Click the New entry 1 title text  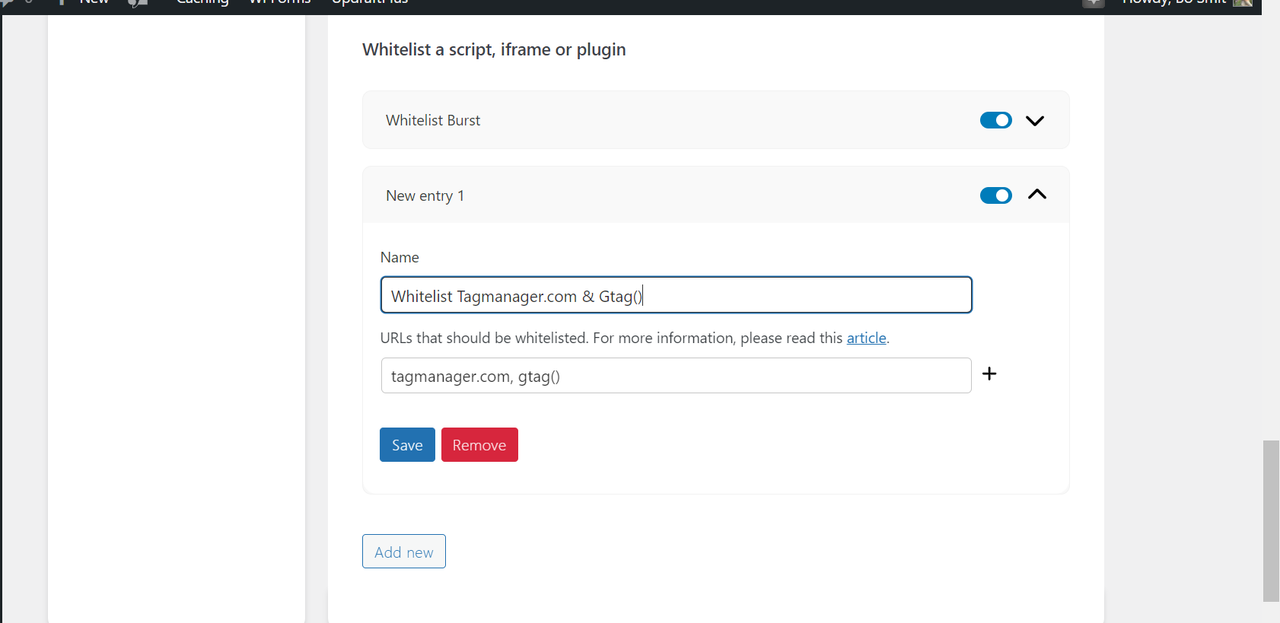(425, 196)
